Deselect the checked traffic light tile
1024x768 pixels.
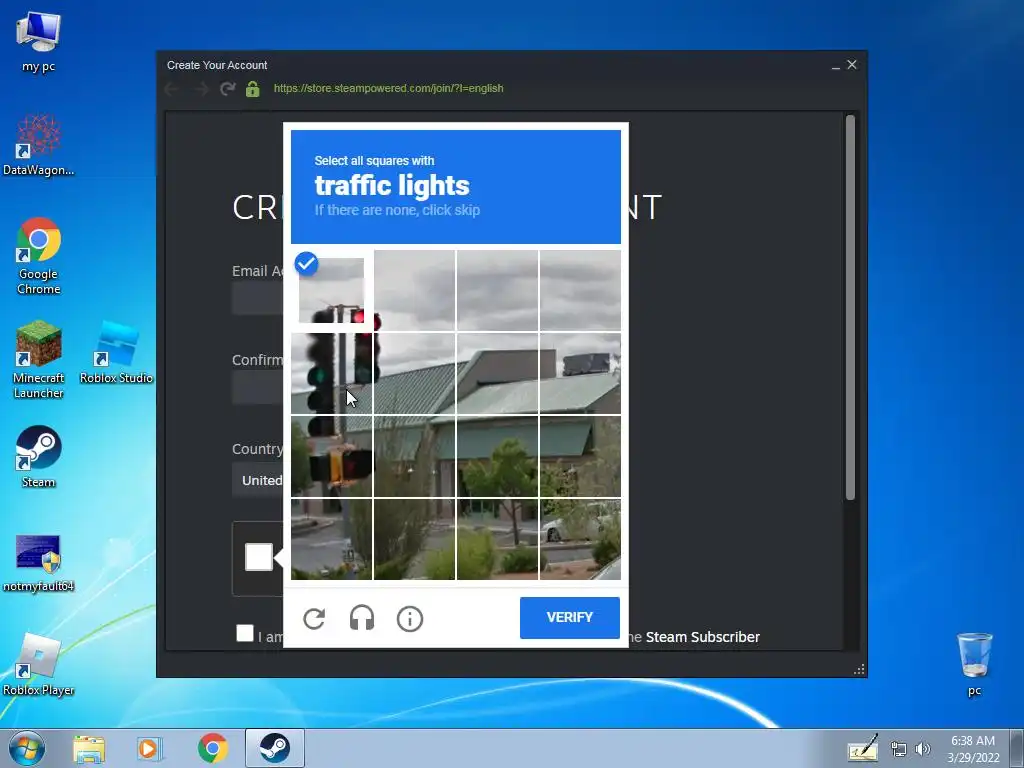332,291
